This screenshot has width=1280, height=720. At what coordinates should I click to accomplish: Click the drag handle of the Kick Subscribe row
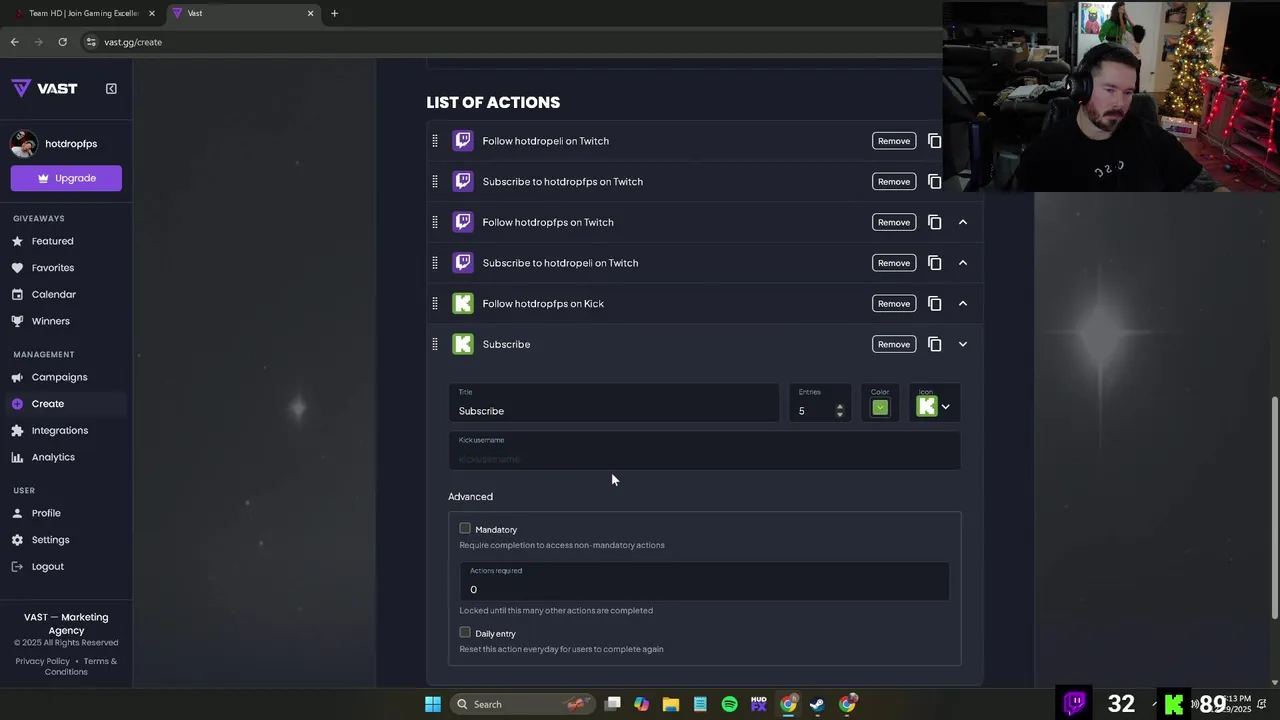[x=435, y=344]
